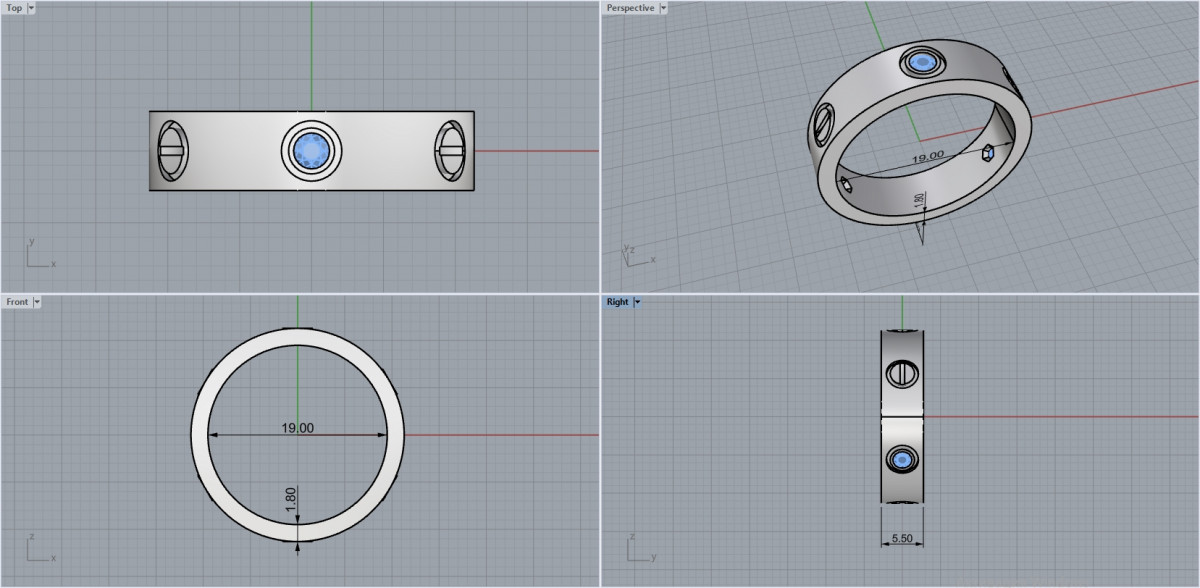The width and height of the screenshot is (1200, 588).
Task: Expand the Front viewport dropdown arrow
Action: tap(37, 302)
